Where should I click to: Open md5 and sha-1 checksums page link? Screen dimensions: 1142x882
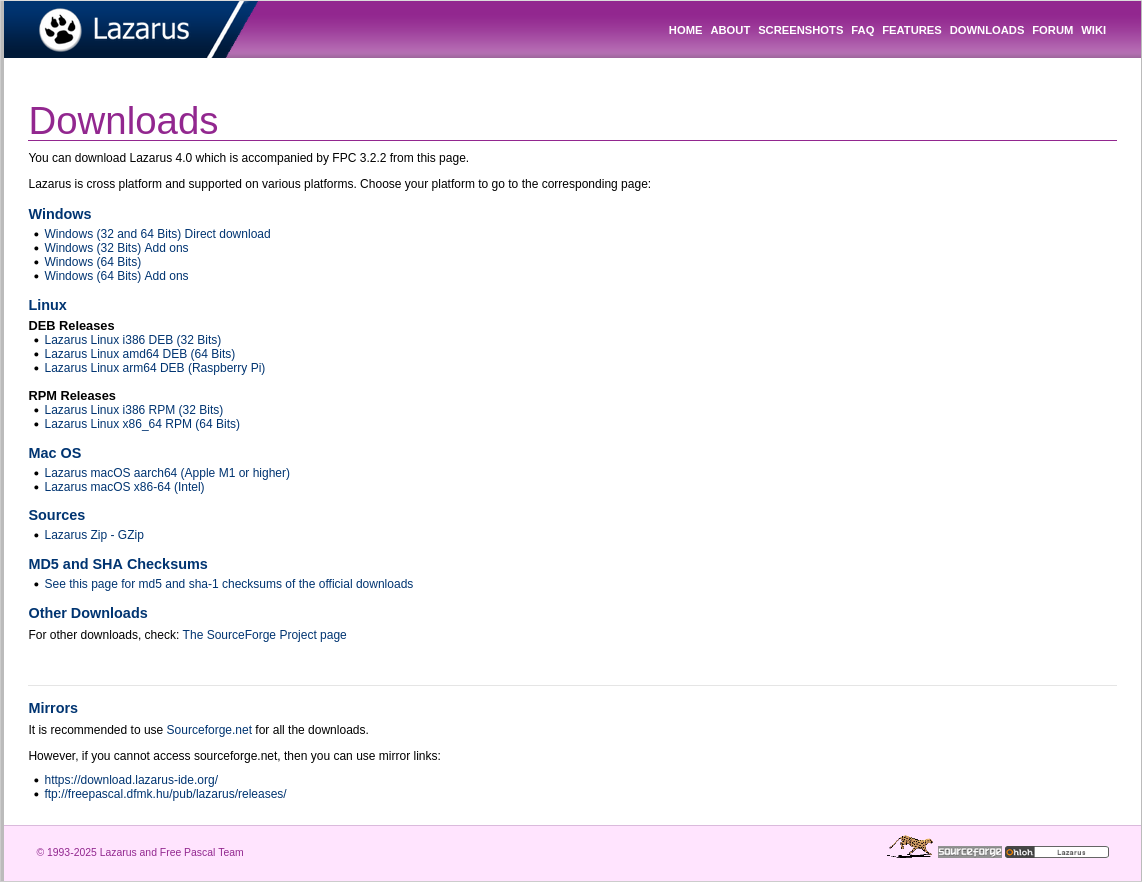[229, 584]
